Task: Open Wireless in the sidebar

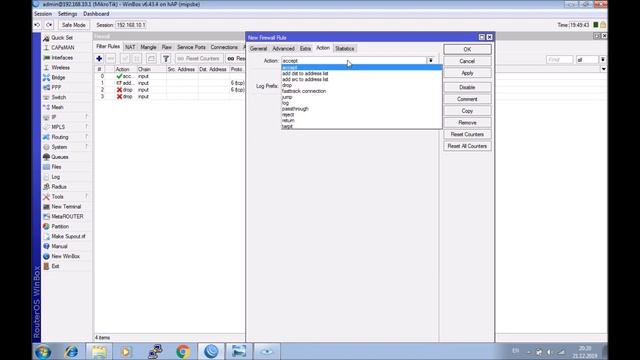Action: pyautogui.click(x=60, y=67)
